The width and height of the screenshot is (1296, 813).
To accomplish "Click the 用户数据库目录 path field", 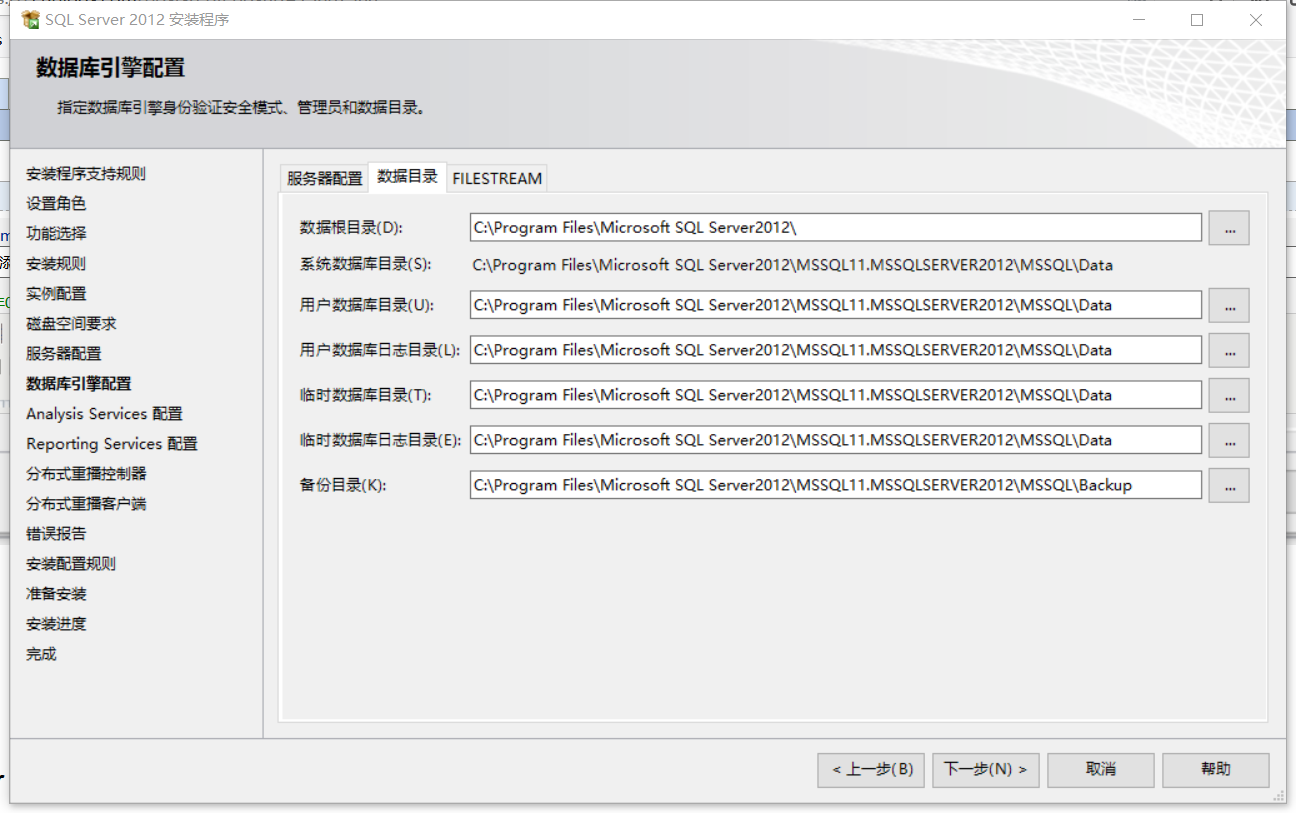I will (x=835, y=305).
